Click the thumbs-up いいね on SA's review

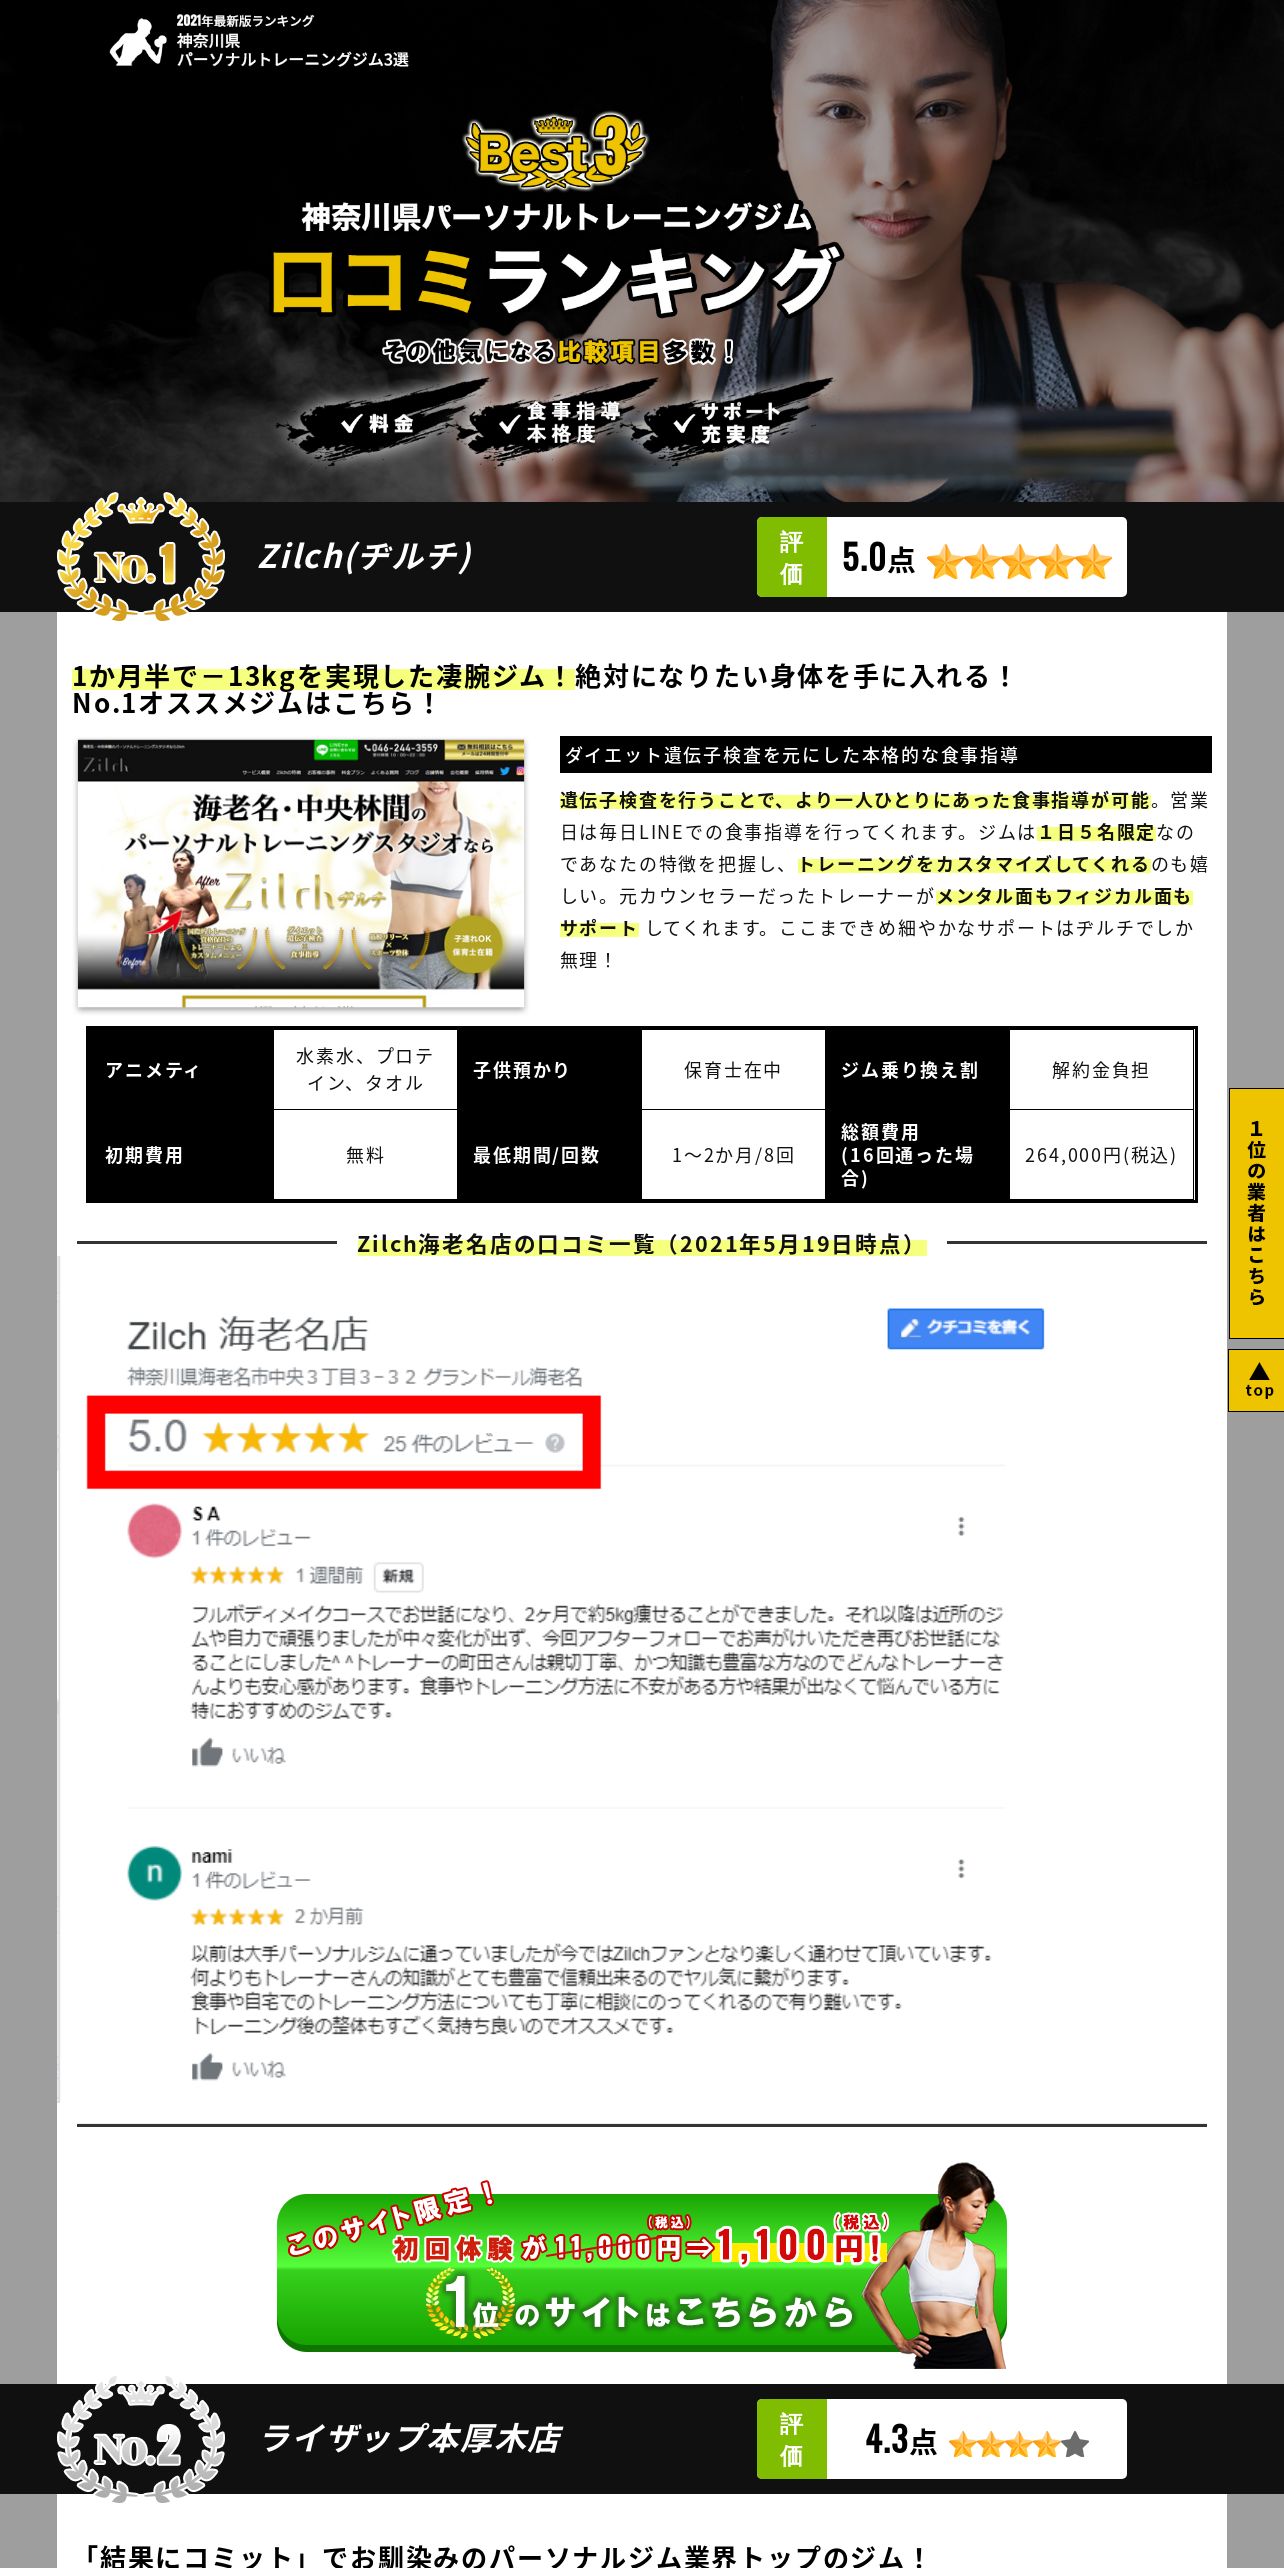(x=238, y=1754)
